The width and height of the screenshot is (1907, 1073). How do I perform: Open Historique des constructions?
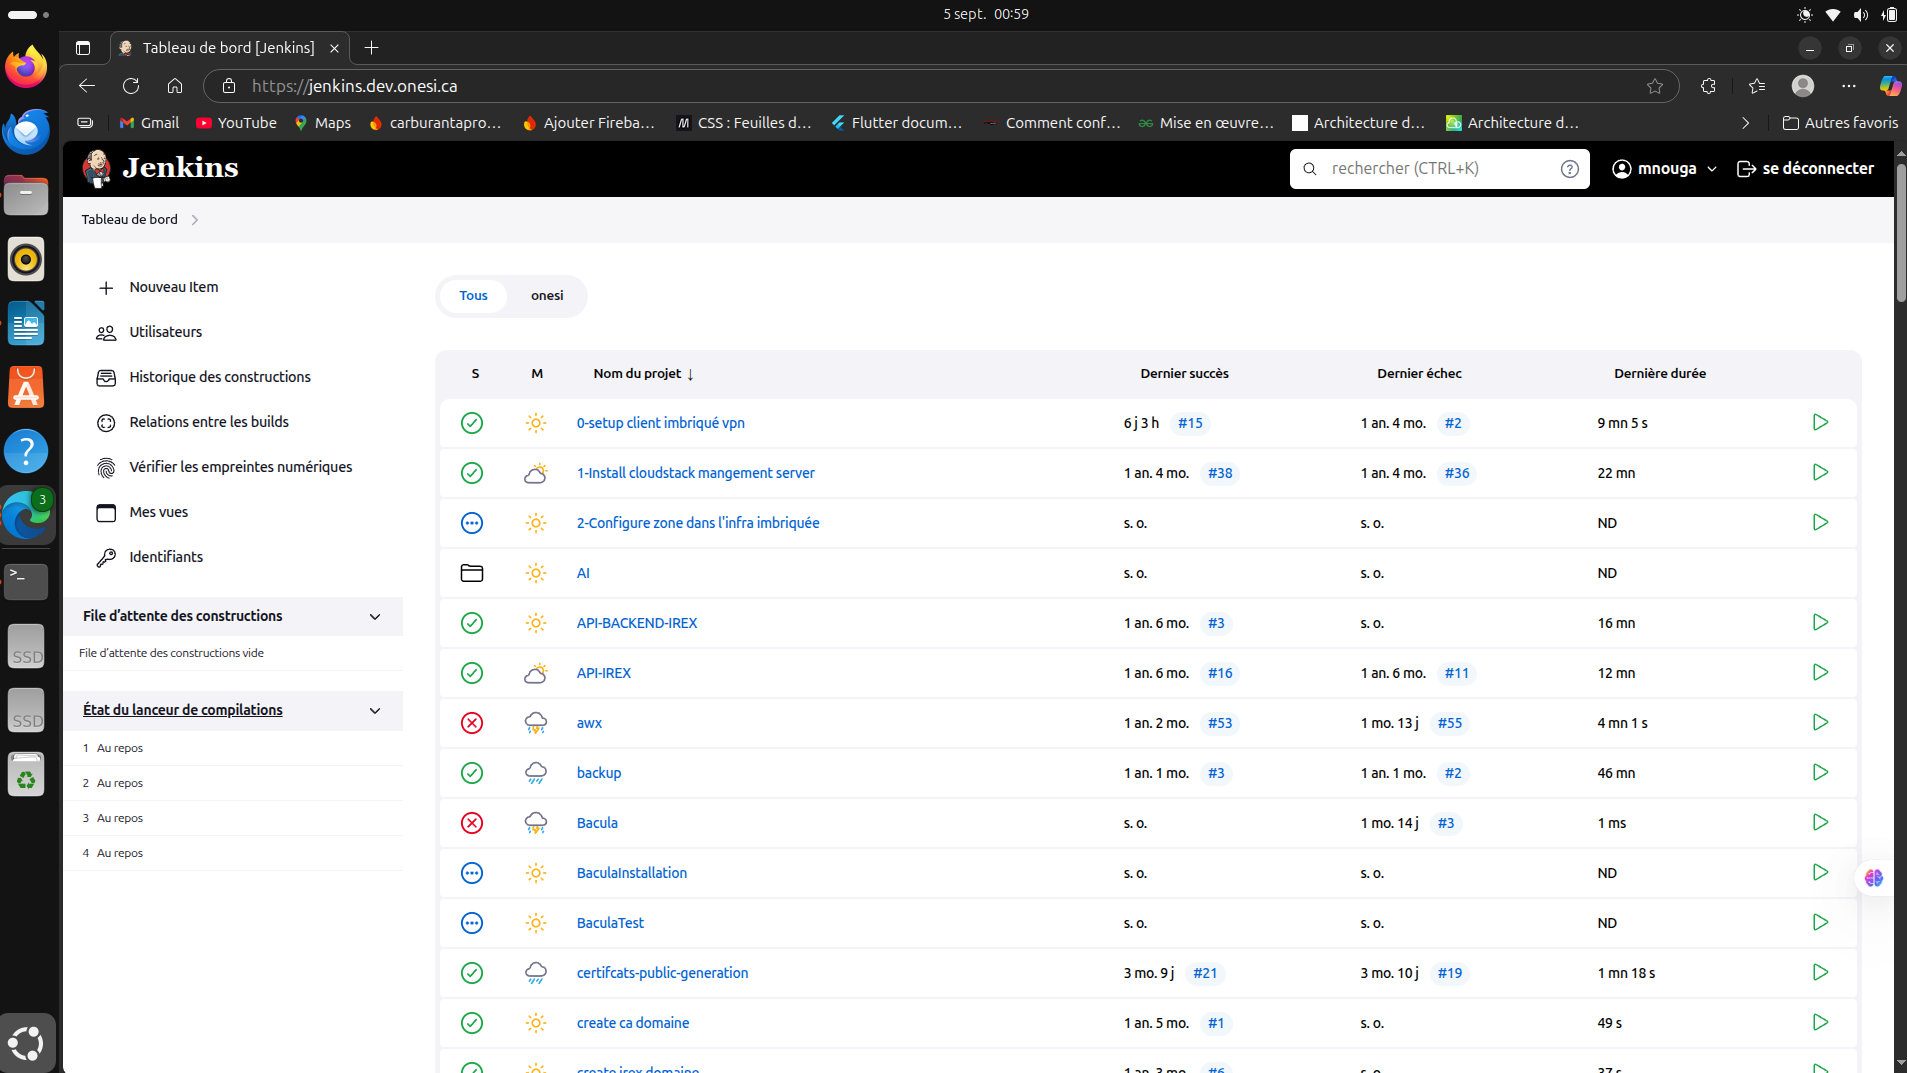(219, 377)
